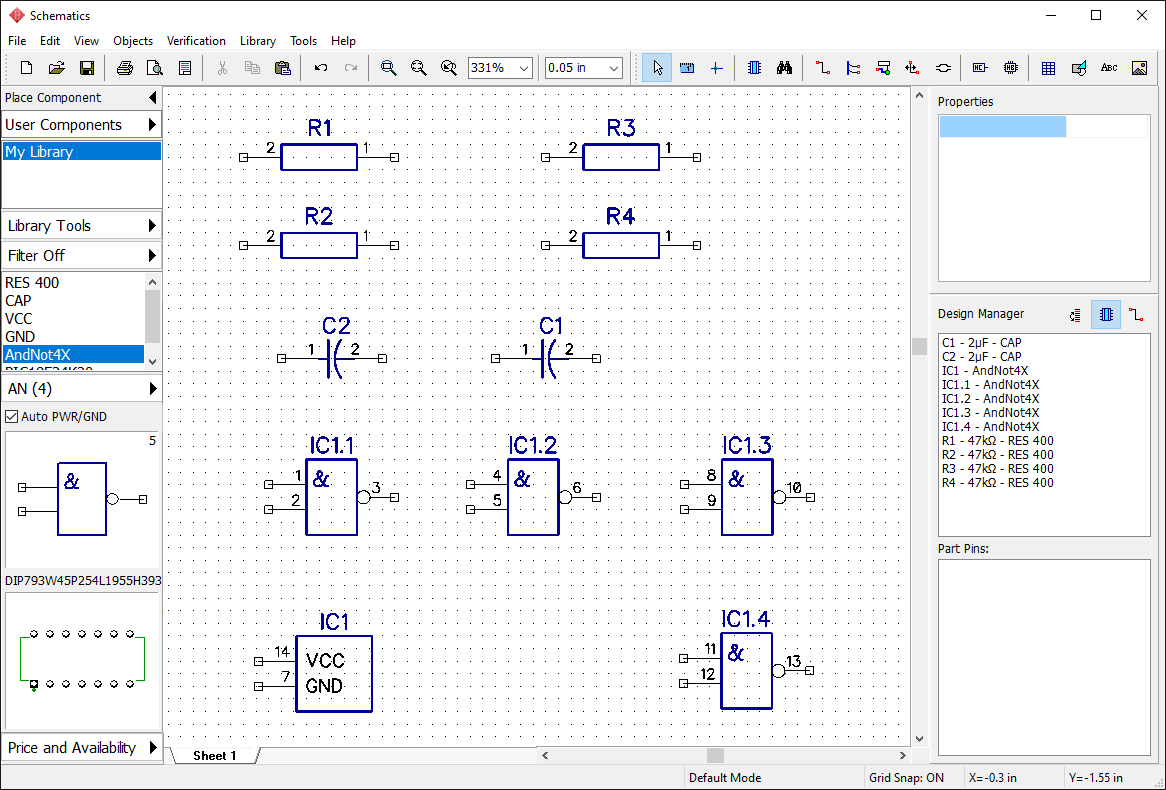Select the sheet connector tool
Image resolution: width=1166 pixels, height=790 pixels.
pos(943,68)
